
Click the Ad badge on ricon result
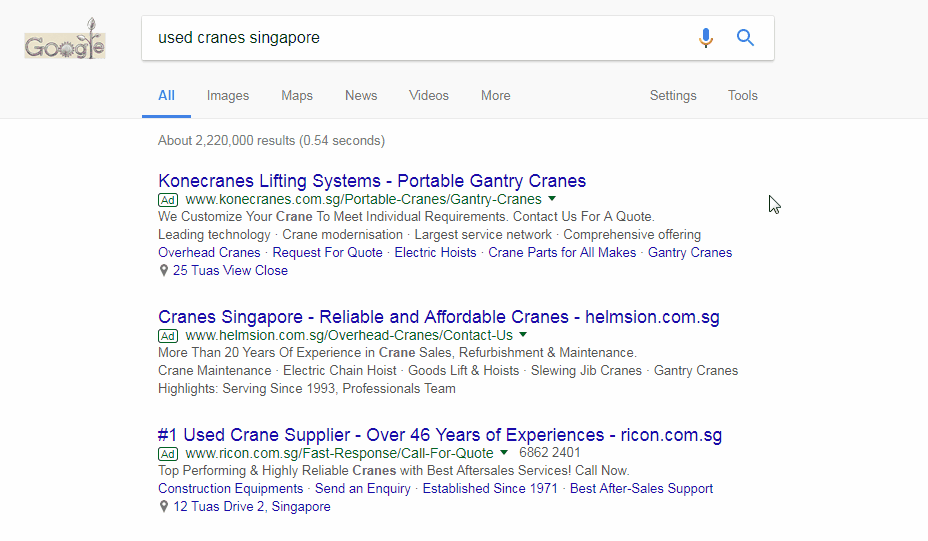click(168, 454)
